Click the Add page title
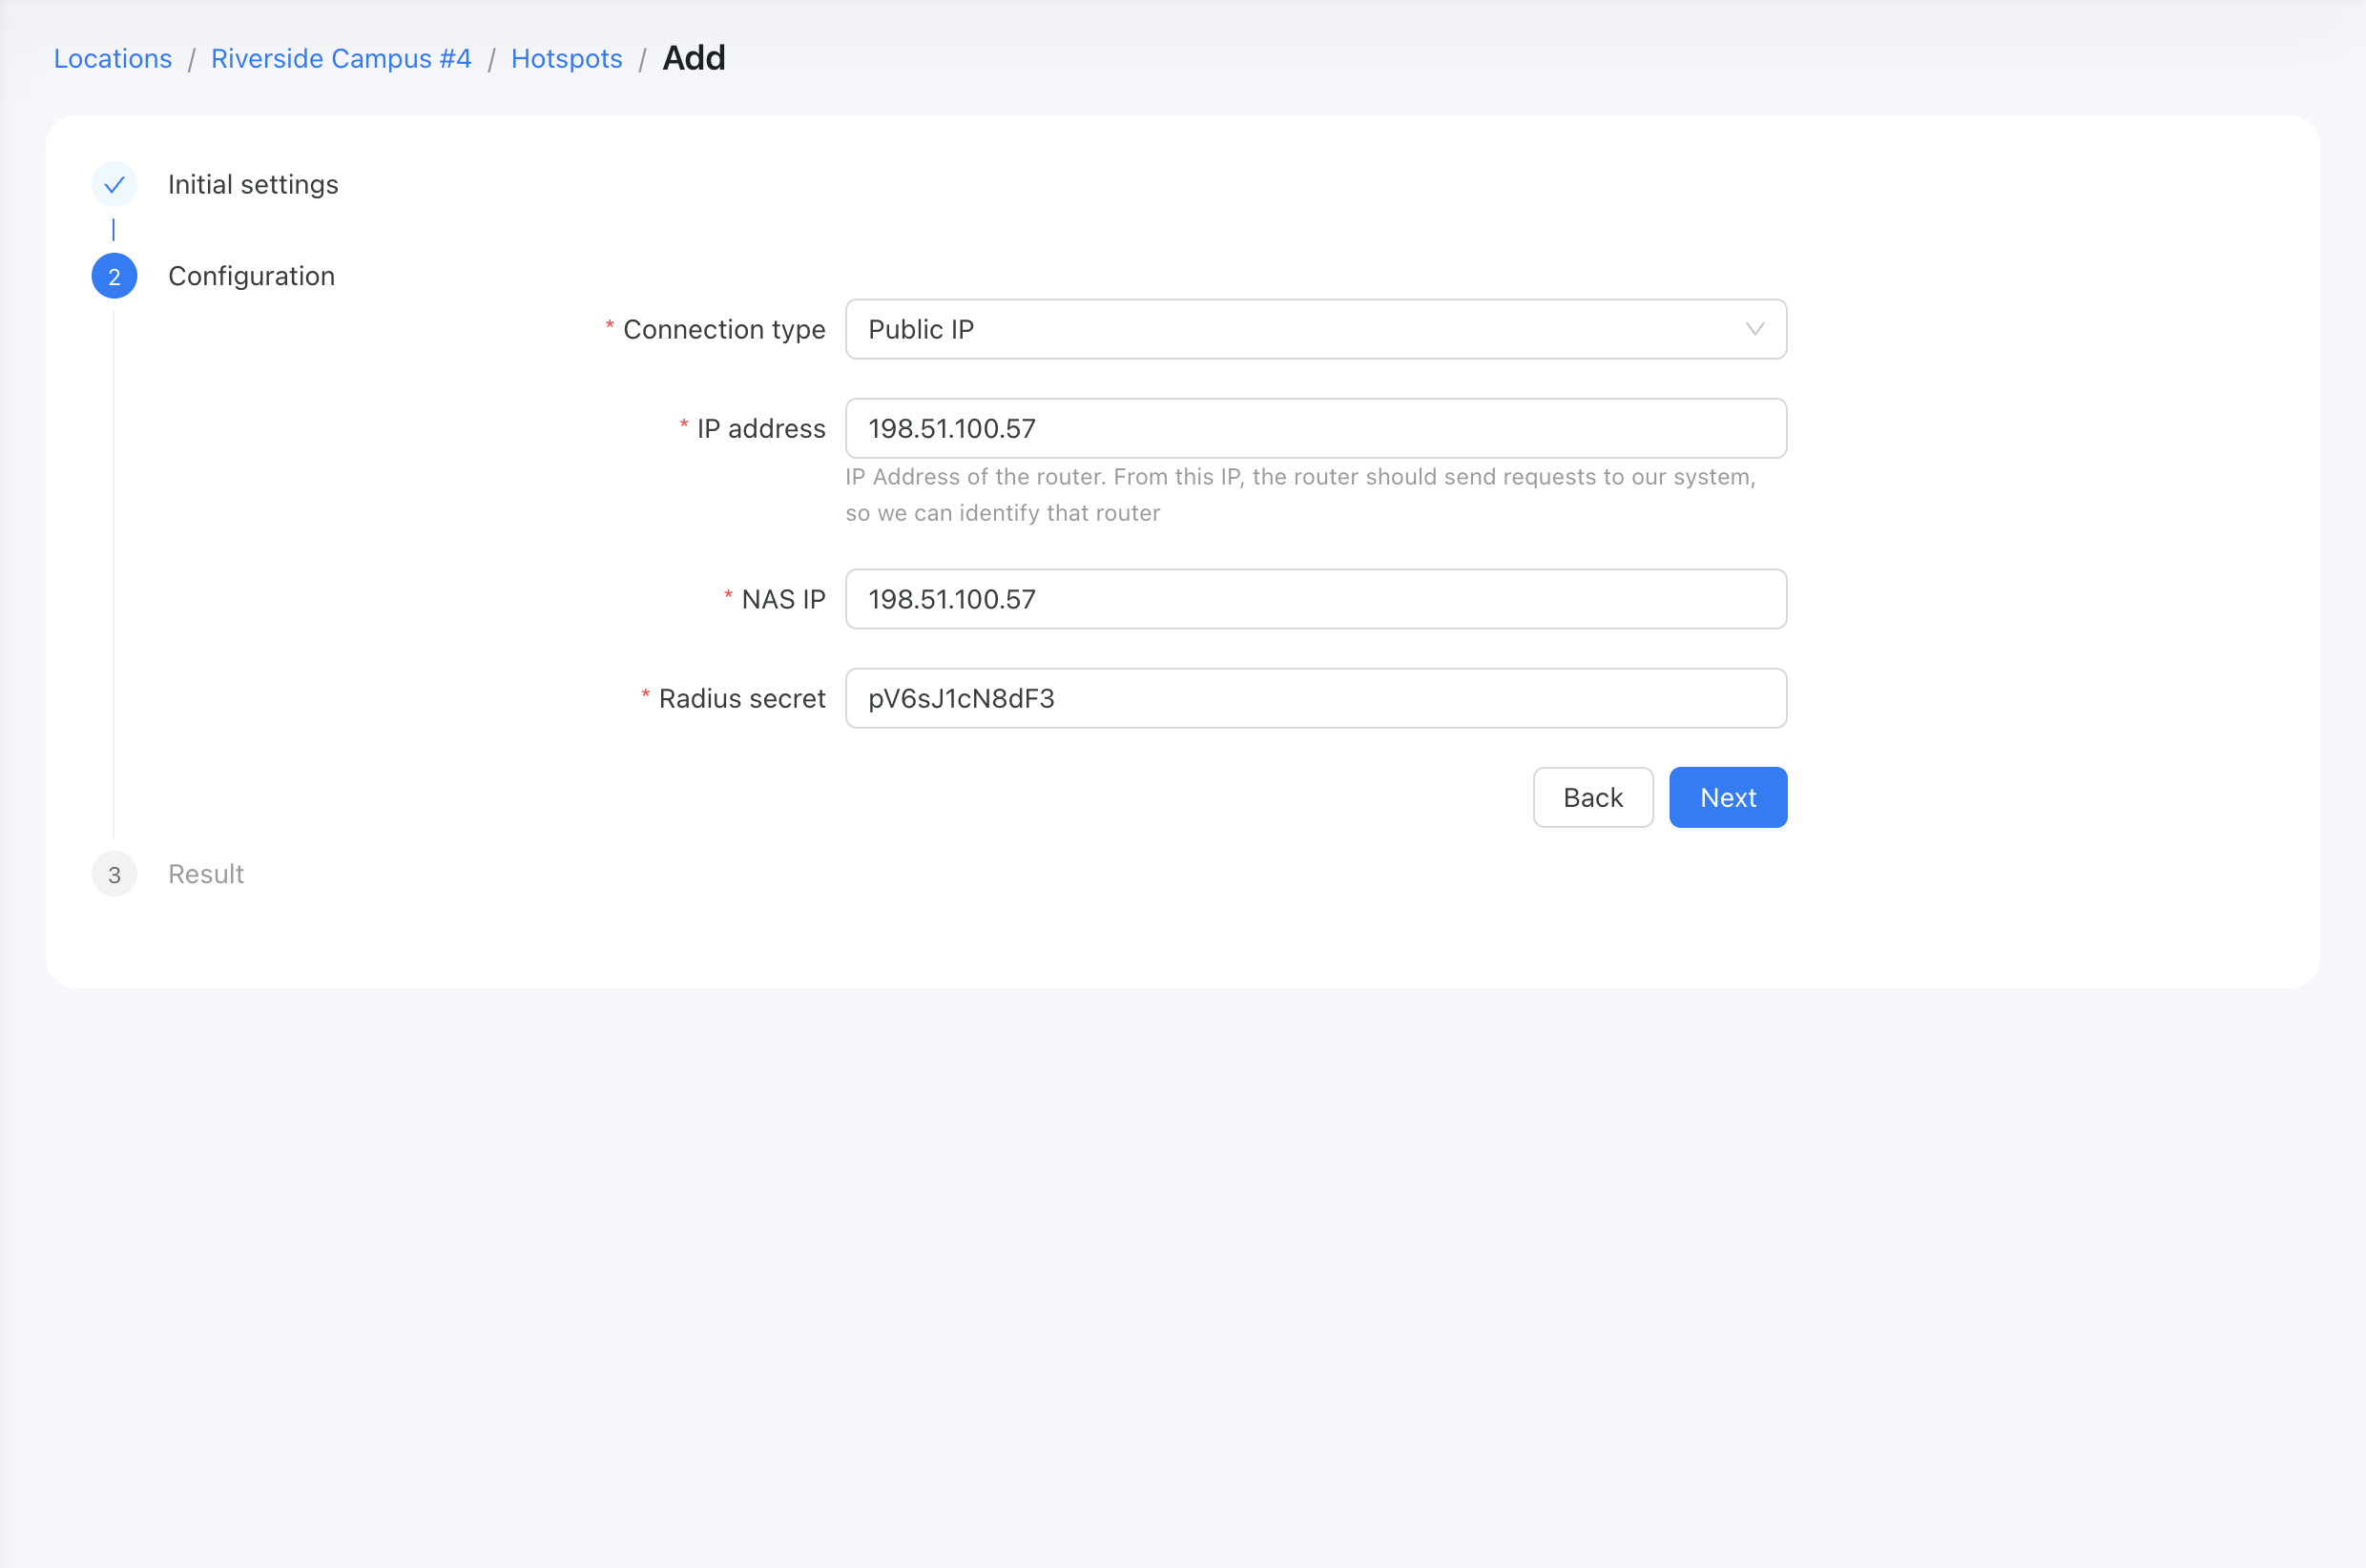2366x1568 pixels. point(694,58)
